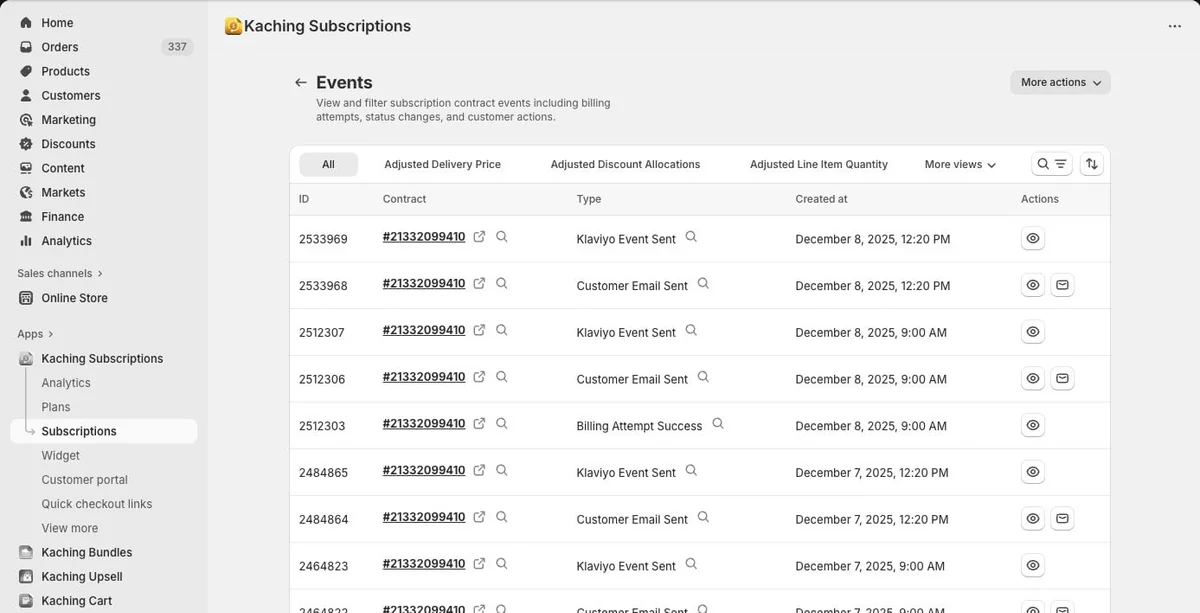
Task: Filter by Klaviyo Event Sent type in row 2512307
Action: tap(691, 331)
